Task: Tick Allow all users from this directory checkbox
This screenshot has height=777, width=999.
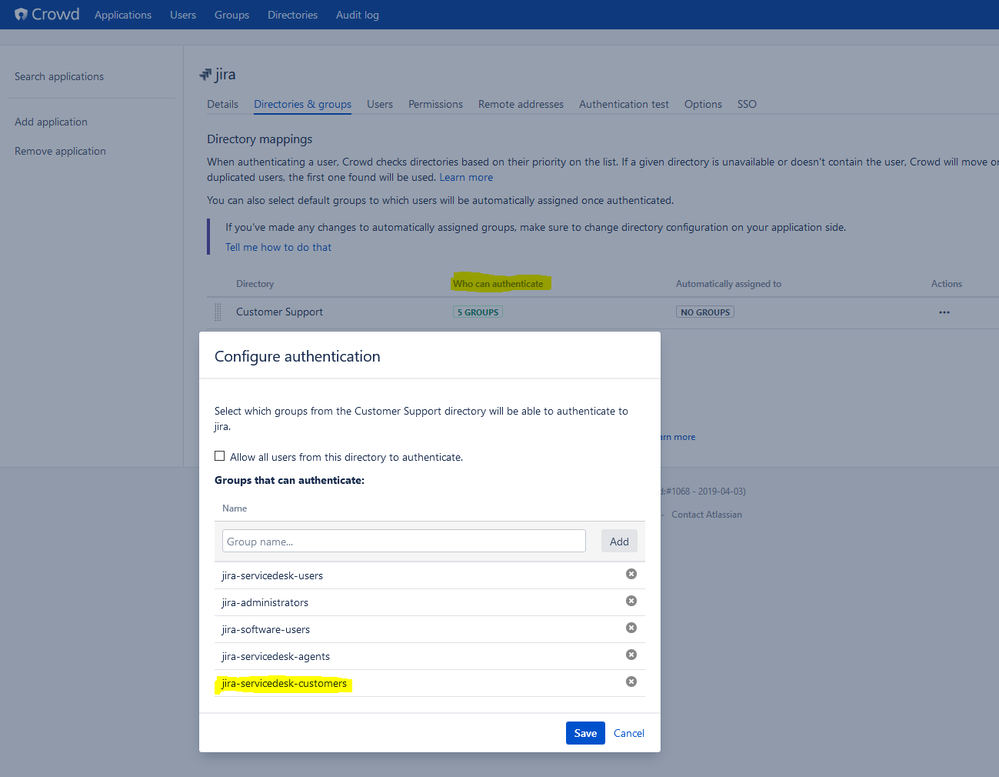Action: click(x=220, y=456)
